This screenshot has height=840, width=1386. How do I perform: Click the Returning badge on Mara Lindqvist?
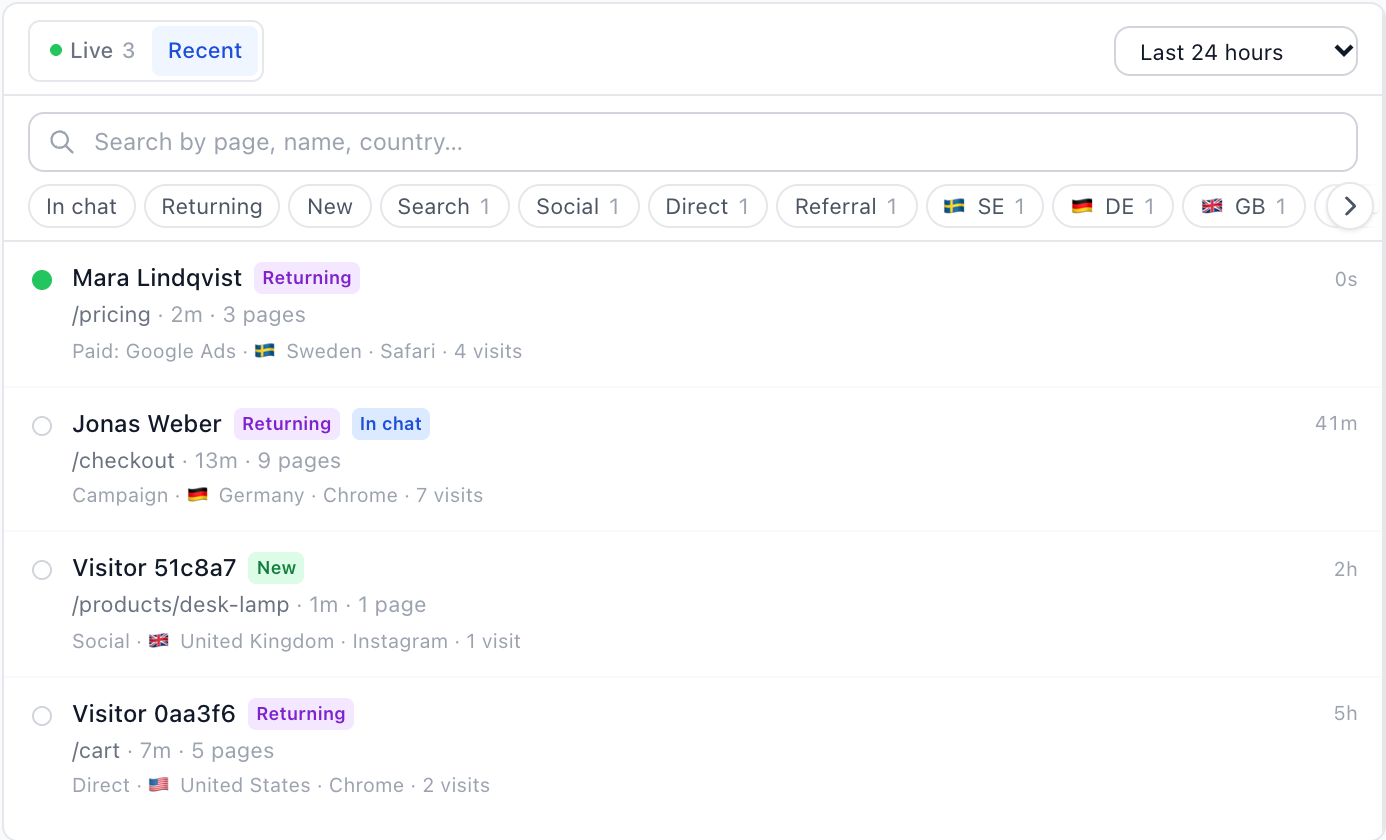click(307, 278)
